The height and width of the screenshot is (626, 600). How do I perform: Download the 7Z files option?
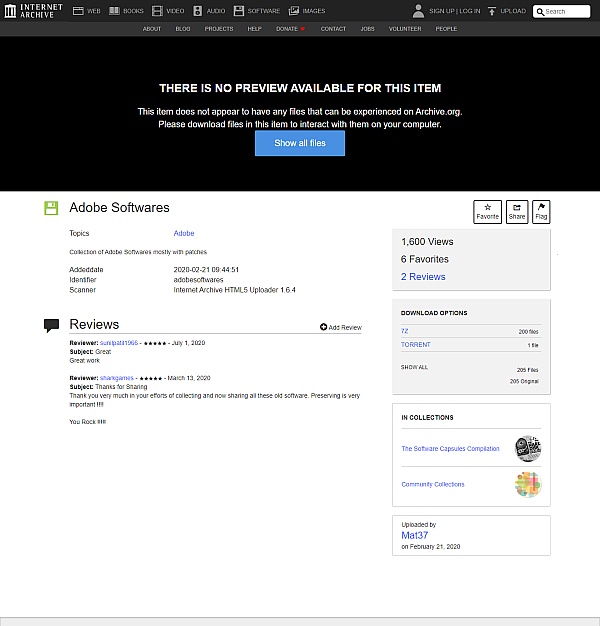point(404,331)
